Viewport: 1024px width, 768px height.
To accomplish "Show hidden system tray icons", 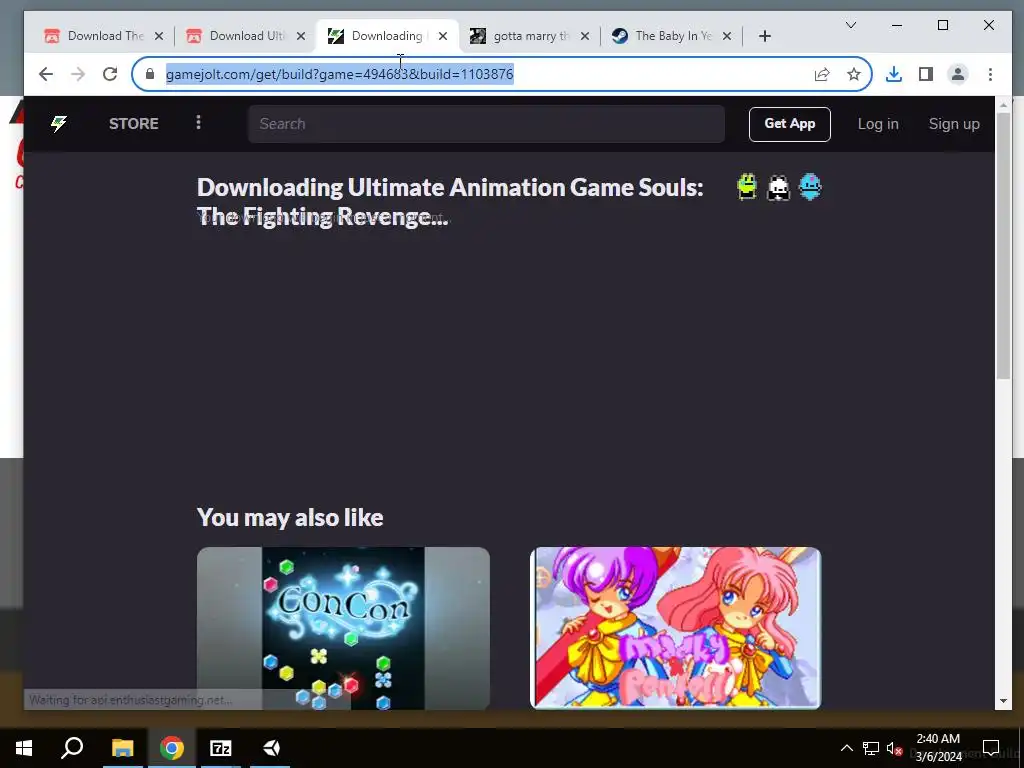I will click(846, 748).
